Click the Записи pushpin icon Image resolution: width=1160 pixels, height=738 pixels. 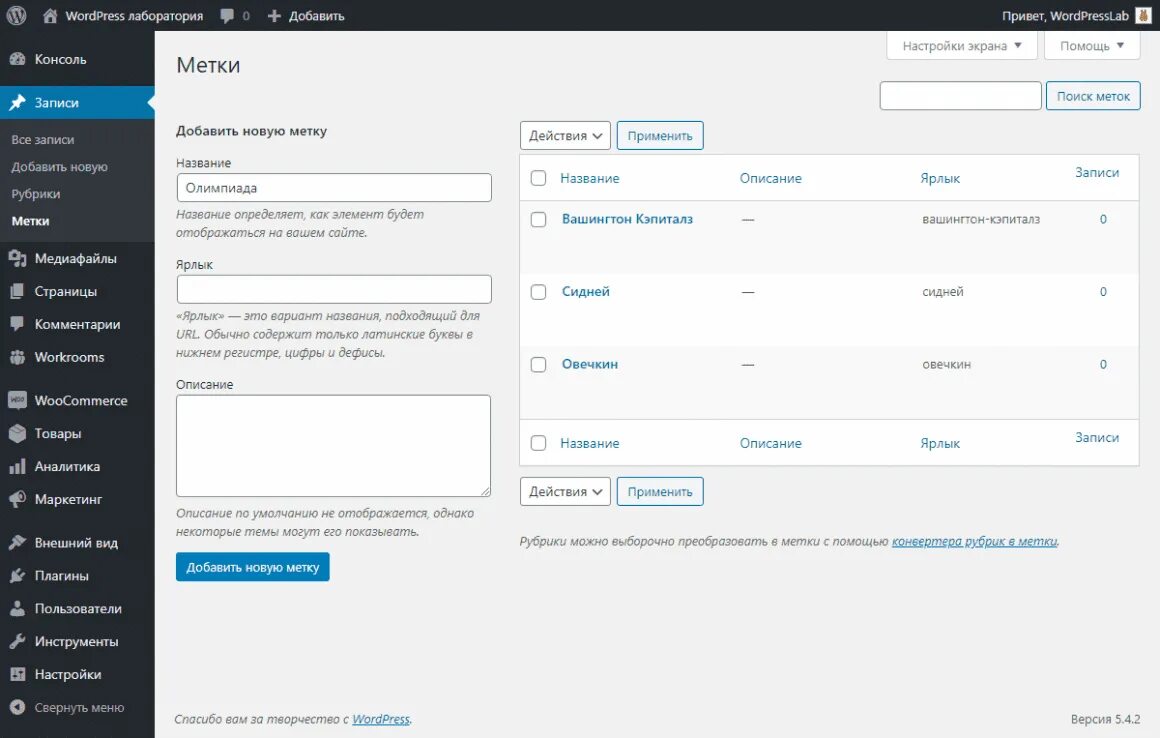17,103
